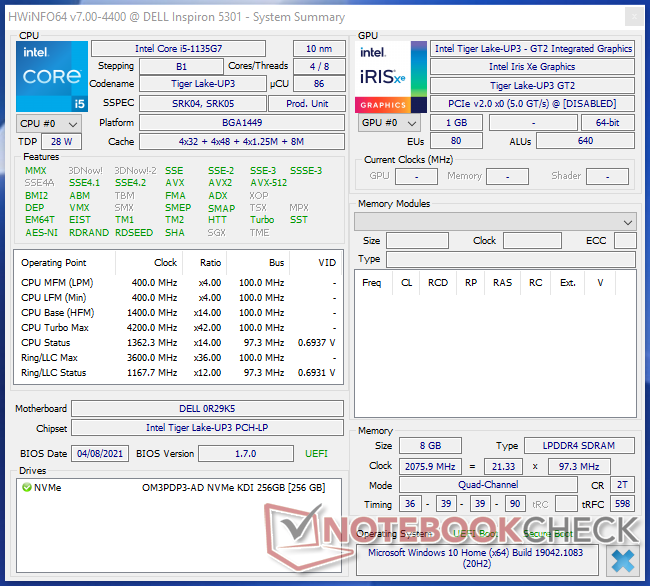
Task: Click the tRFC value 598
Action: (622, 504)
